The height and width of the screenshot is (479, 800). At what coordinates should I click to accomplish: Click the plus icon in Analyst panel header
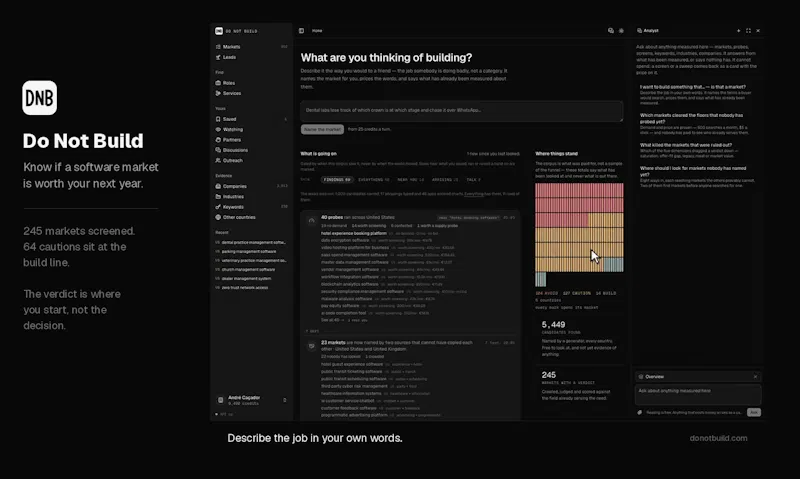(738, 31)
